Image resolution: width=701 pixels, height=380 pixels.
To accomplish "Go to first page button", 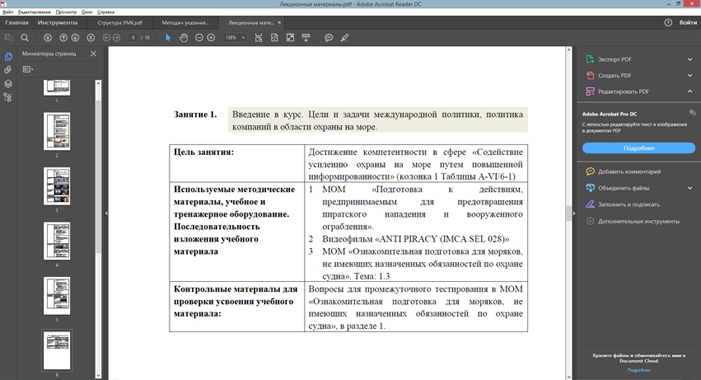I will 48,38.
